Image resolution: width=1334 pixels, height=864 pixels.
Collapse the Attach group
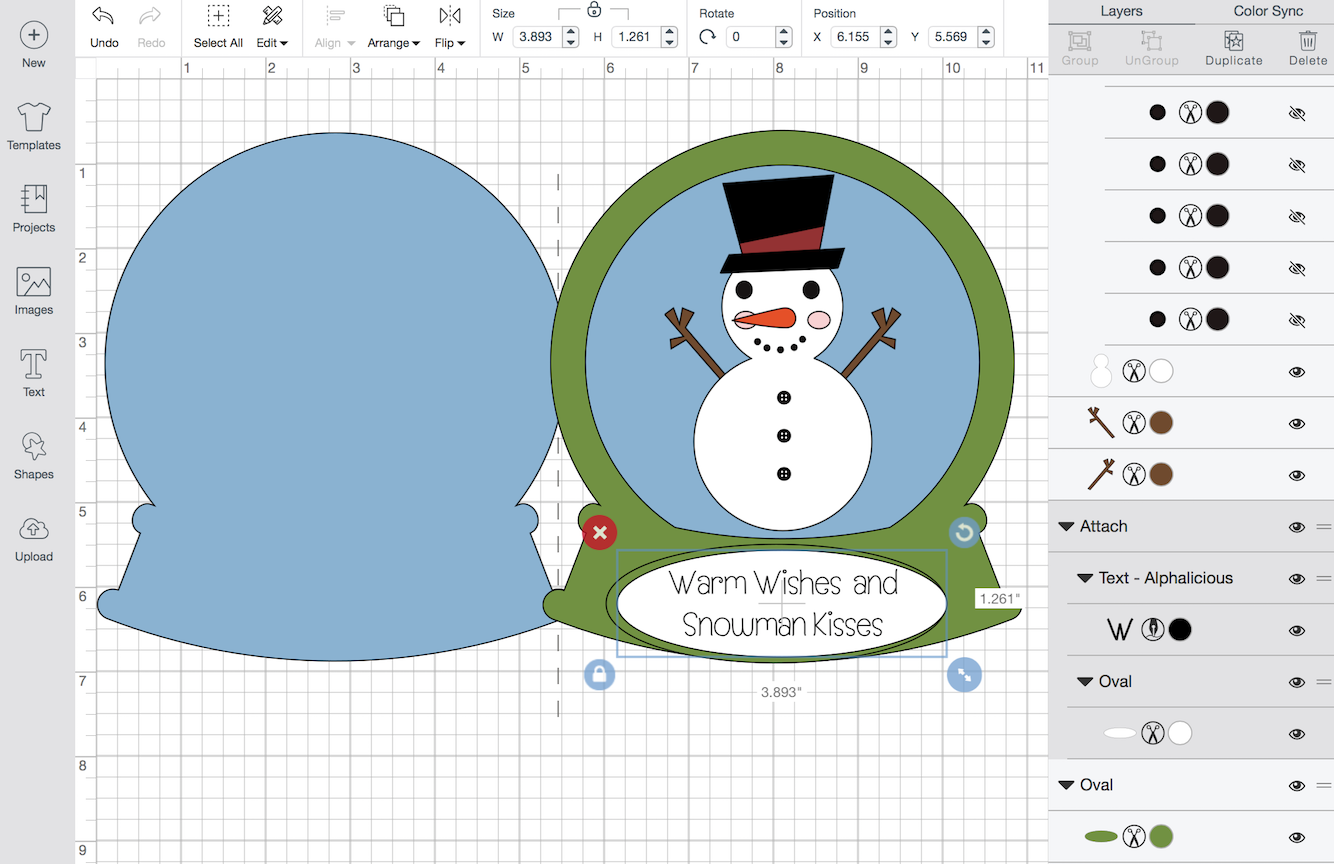point(1066,527)
